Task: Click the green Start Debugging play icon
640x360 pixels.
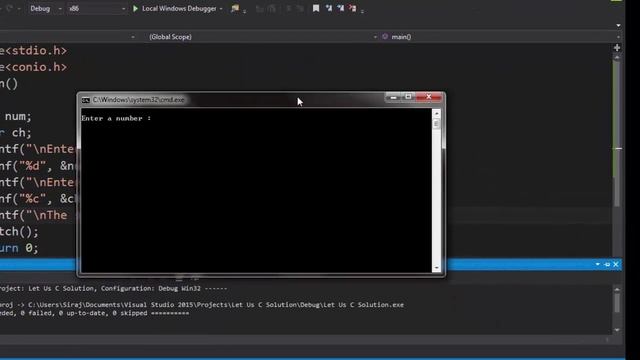Action: click(x=136, y=8)
